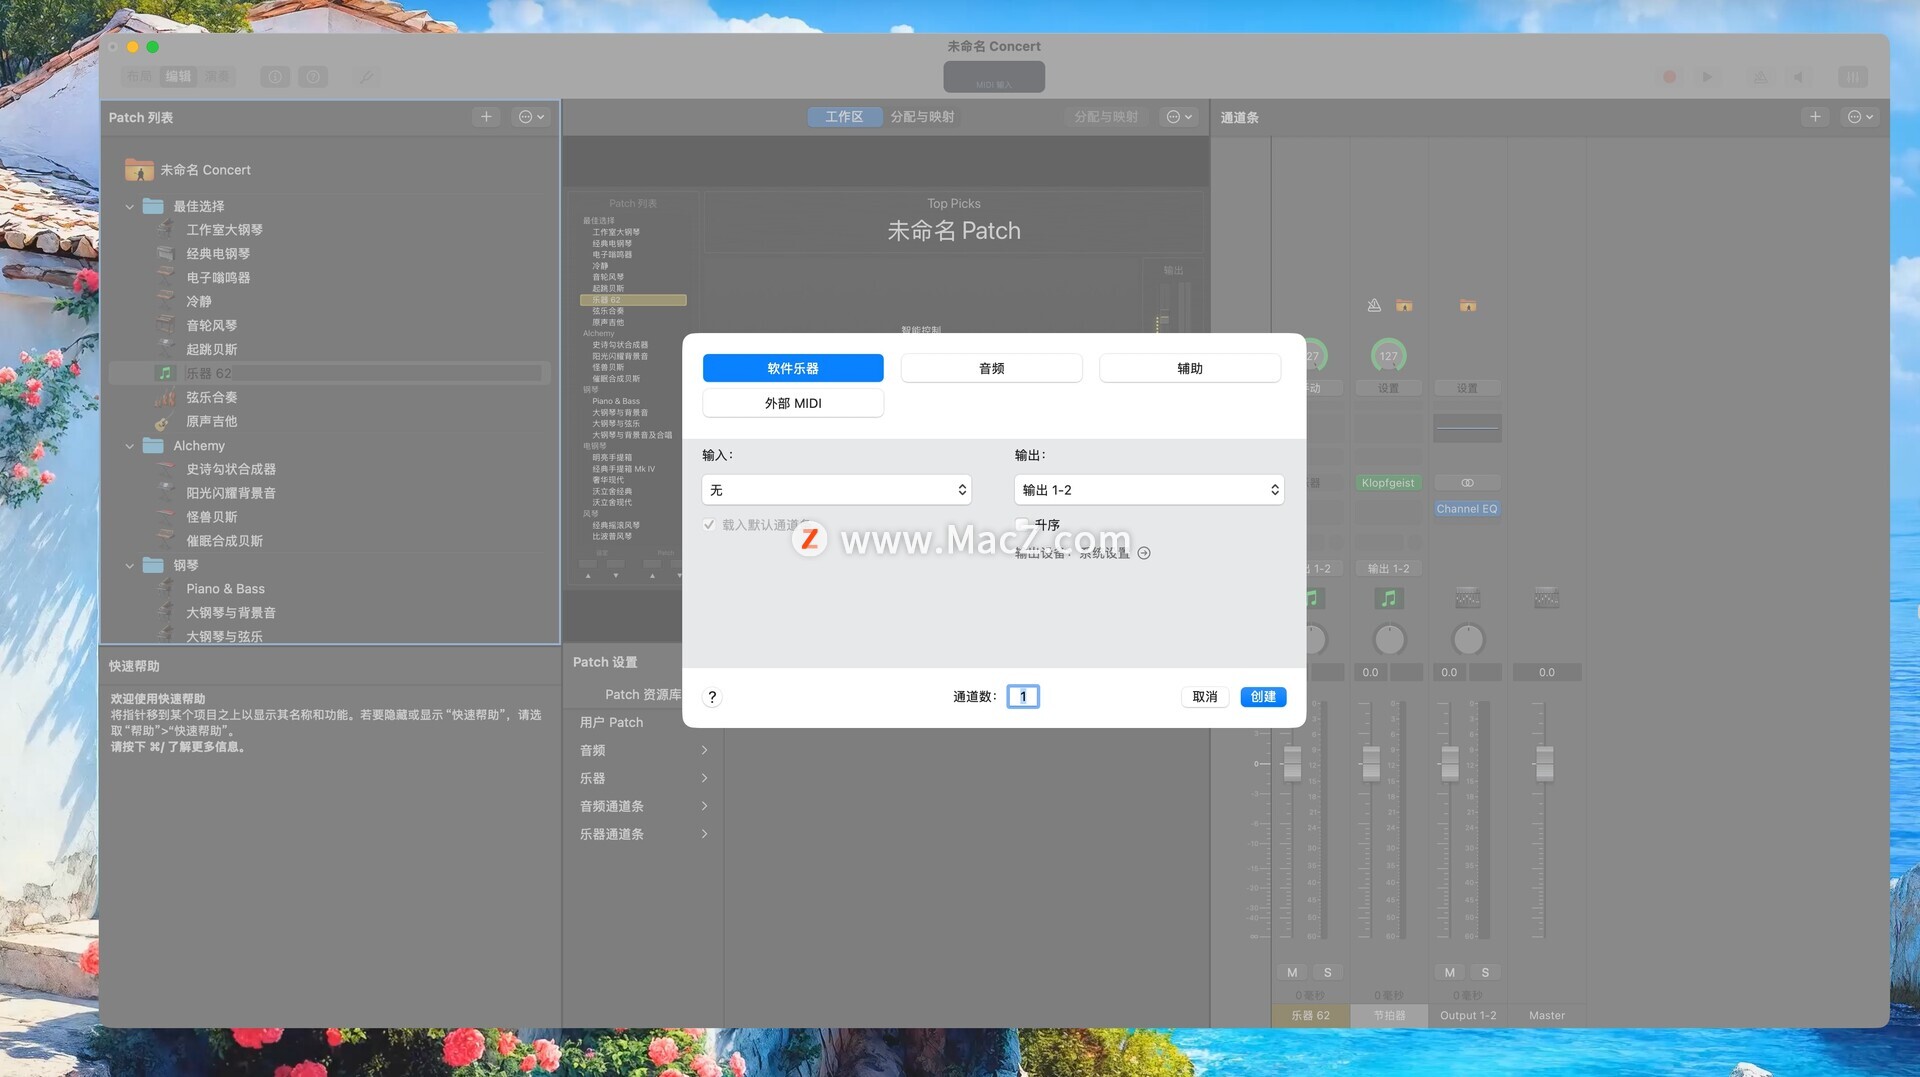Select the 弦乐合奏 patch
Screen dimensions: 1920x1077
point(211,398)
